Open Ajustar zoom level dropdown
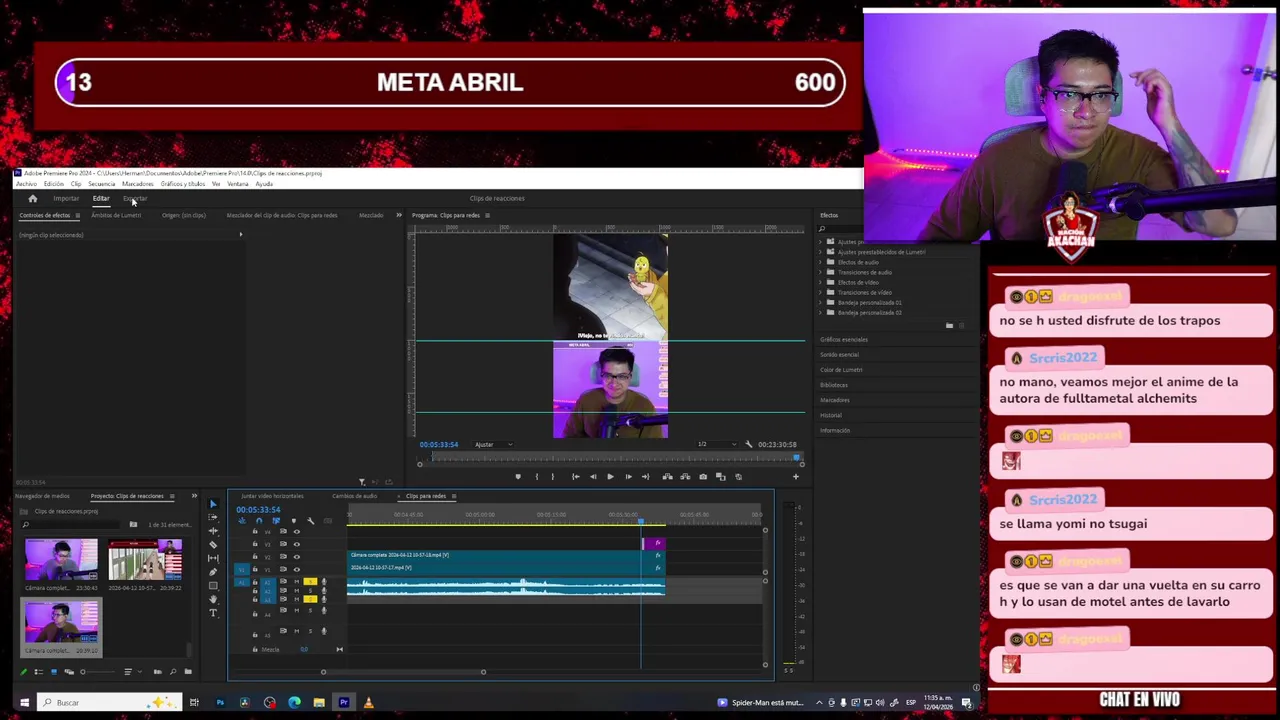 point(492,444)
